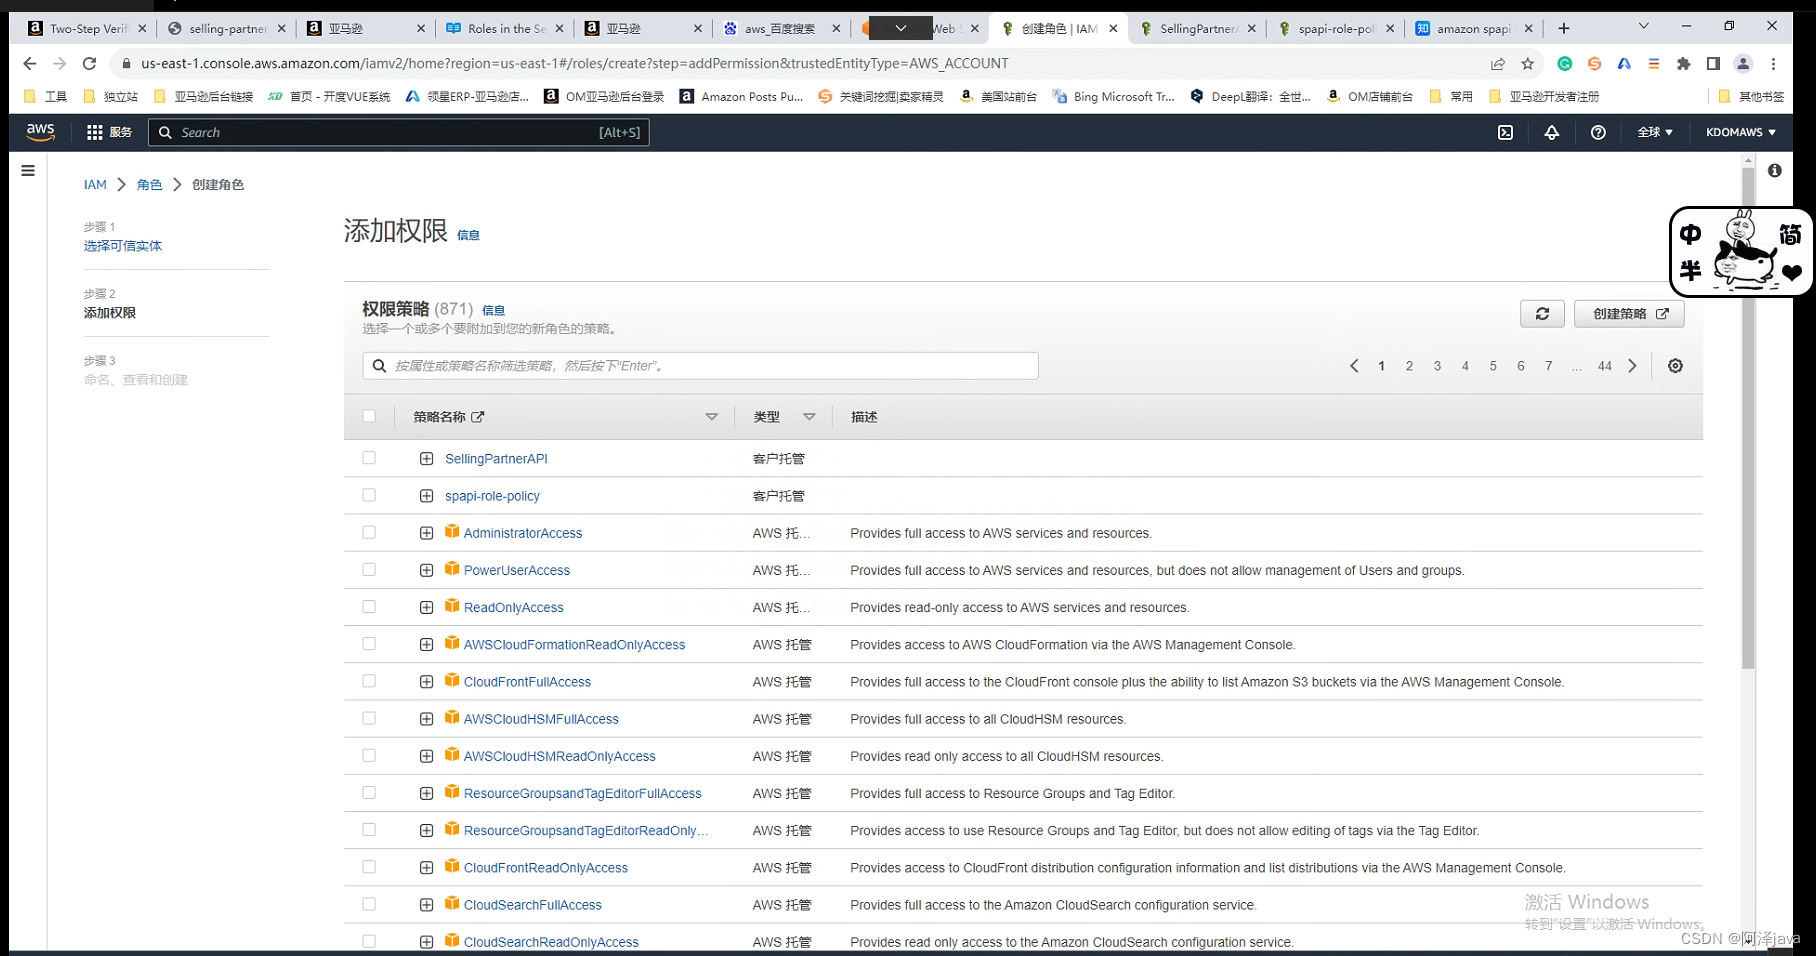This screenshot has height=956, width=1816.
Task: Go back in browser history
Action: point(30,63)
